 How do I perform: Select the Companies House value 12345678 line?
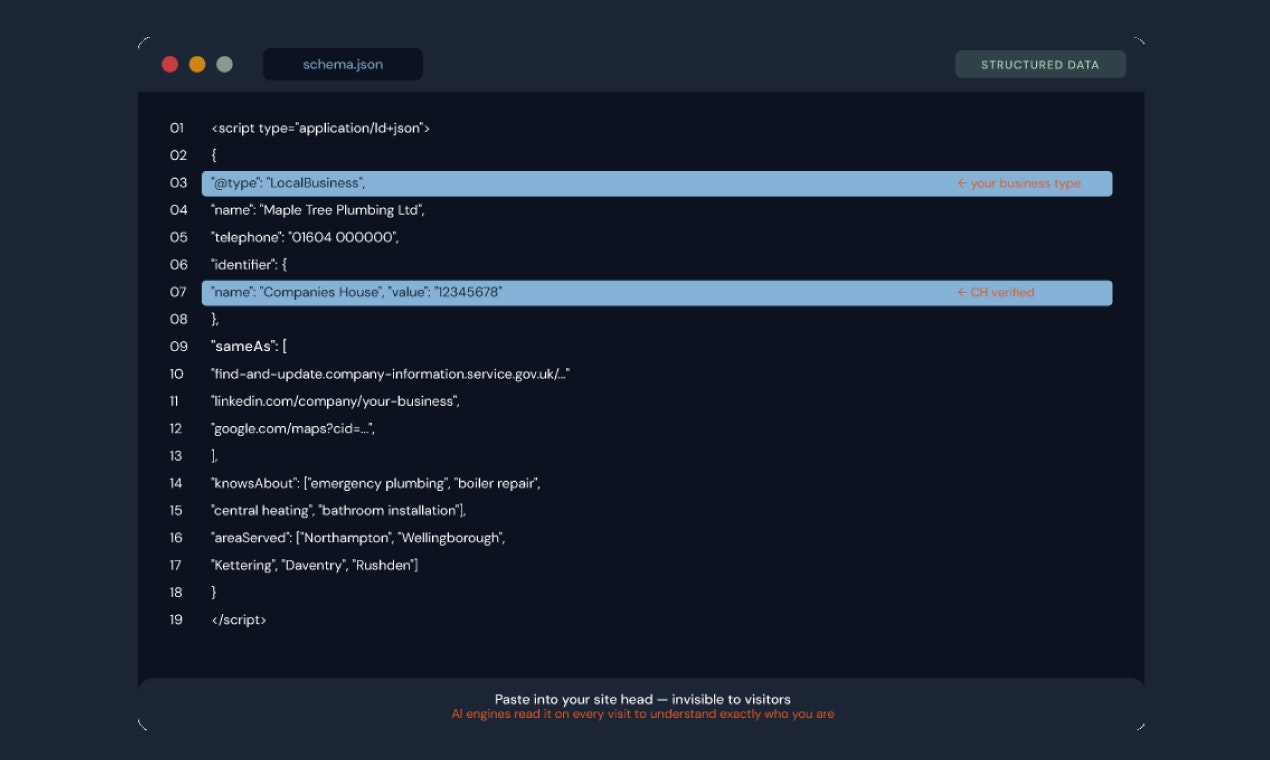(x=657, y=292)
